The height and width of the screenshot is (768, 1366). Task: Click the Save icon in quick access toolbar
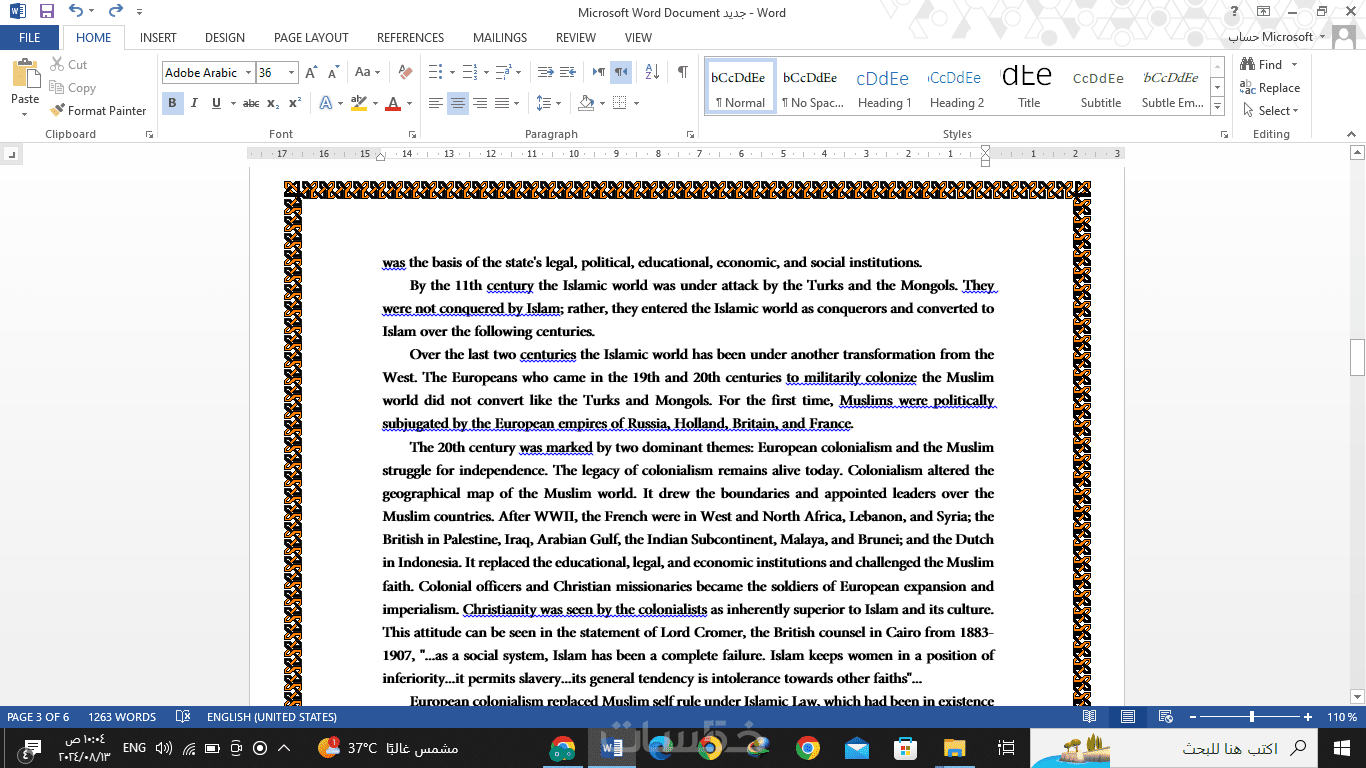point(46,12)
